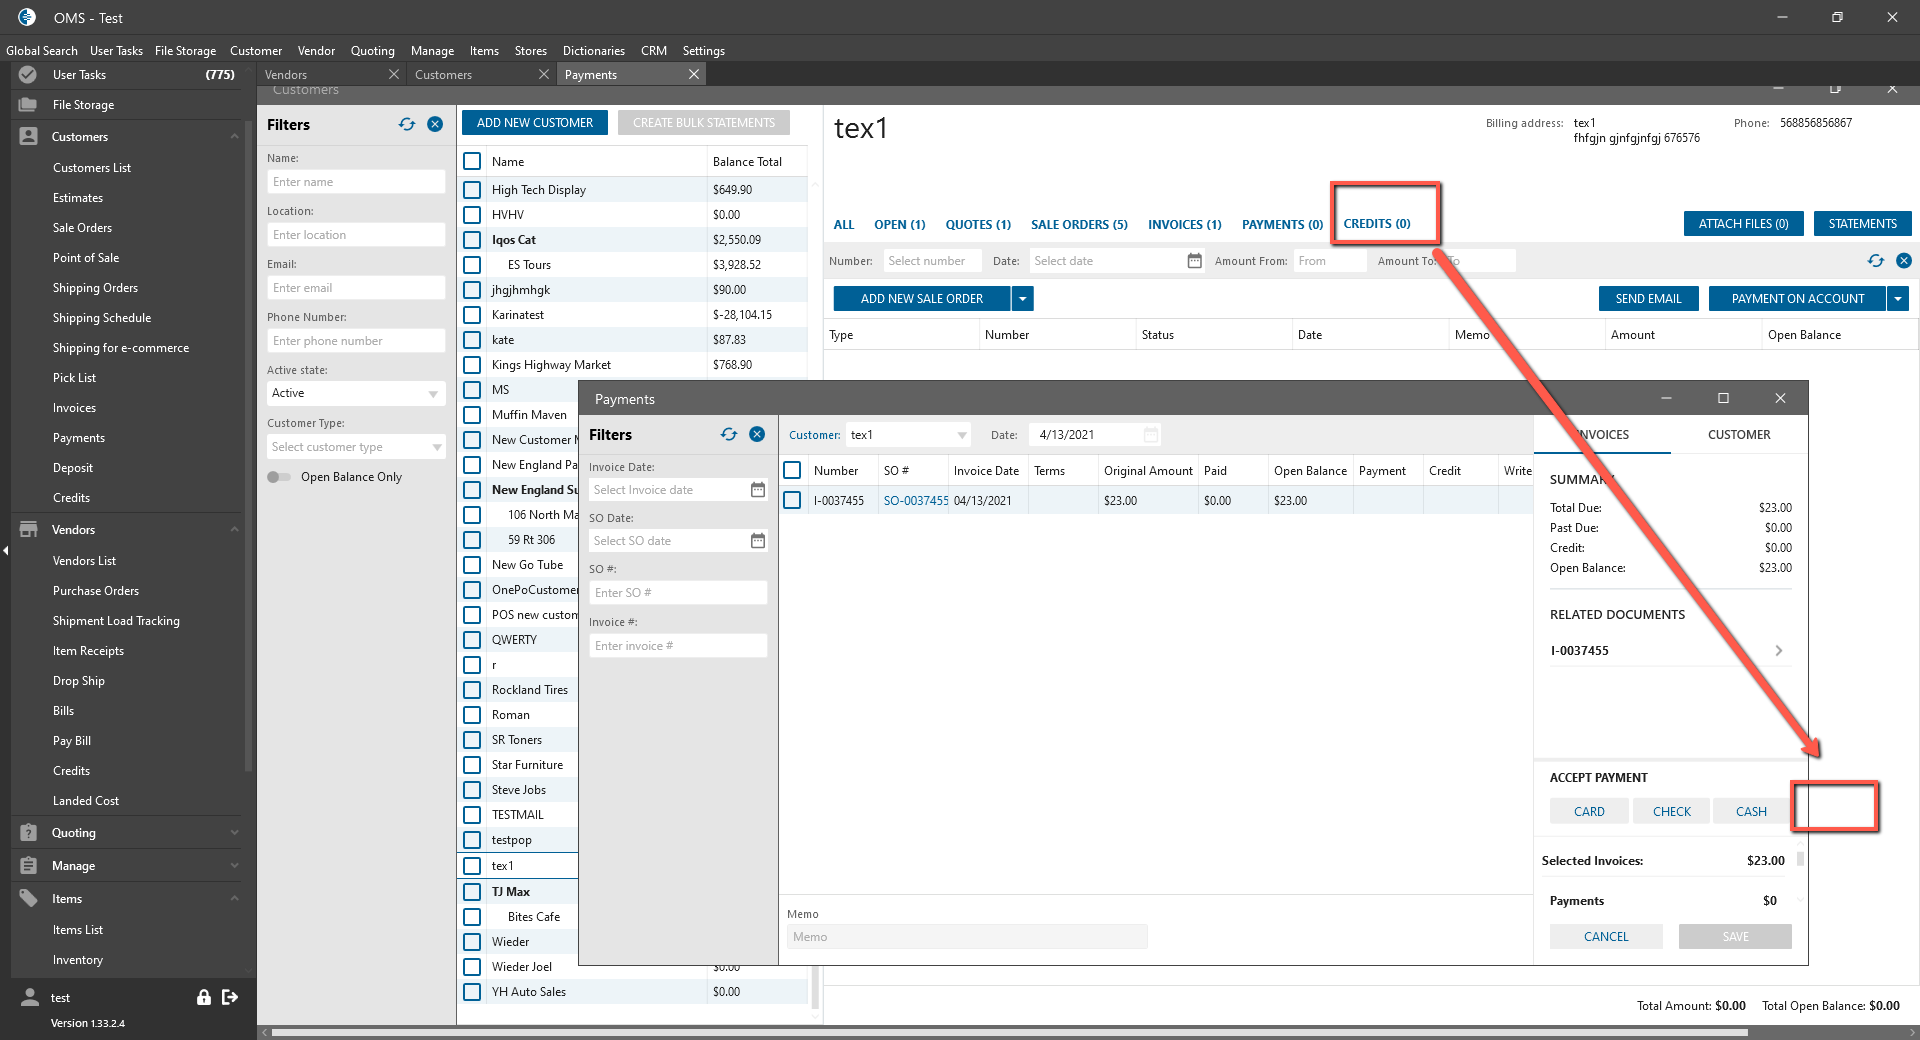Click the Enter SO # field

coord(678,593)
